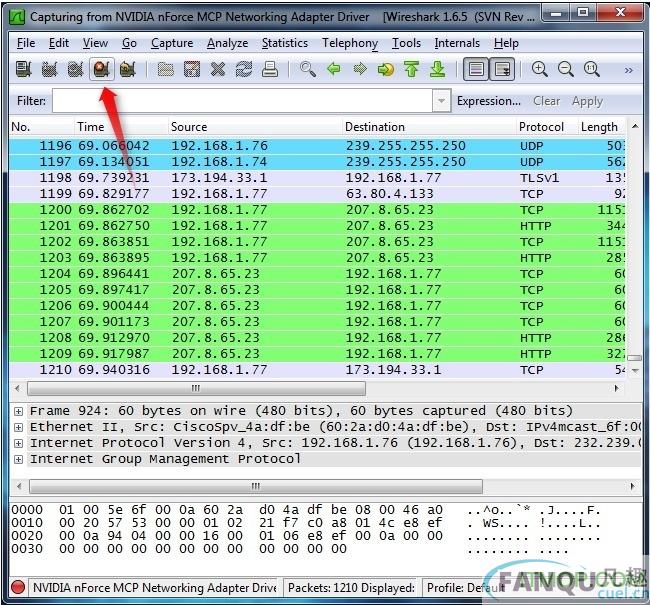Screen dimensions: 650x605
Task: Expand Internet Protocol Version 4 node
Action: pos(18,443)
